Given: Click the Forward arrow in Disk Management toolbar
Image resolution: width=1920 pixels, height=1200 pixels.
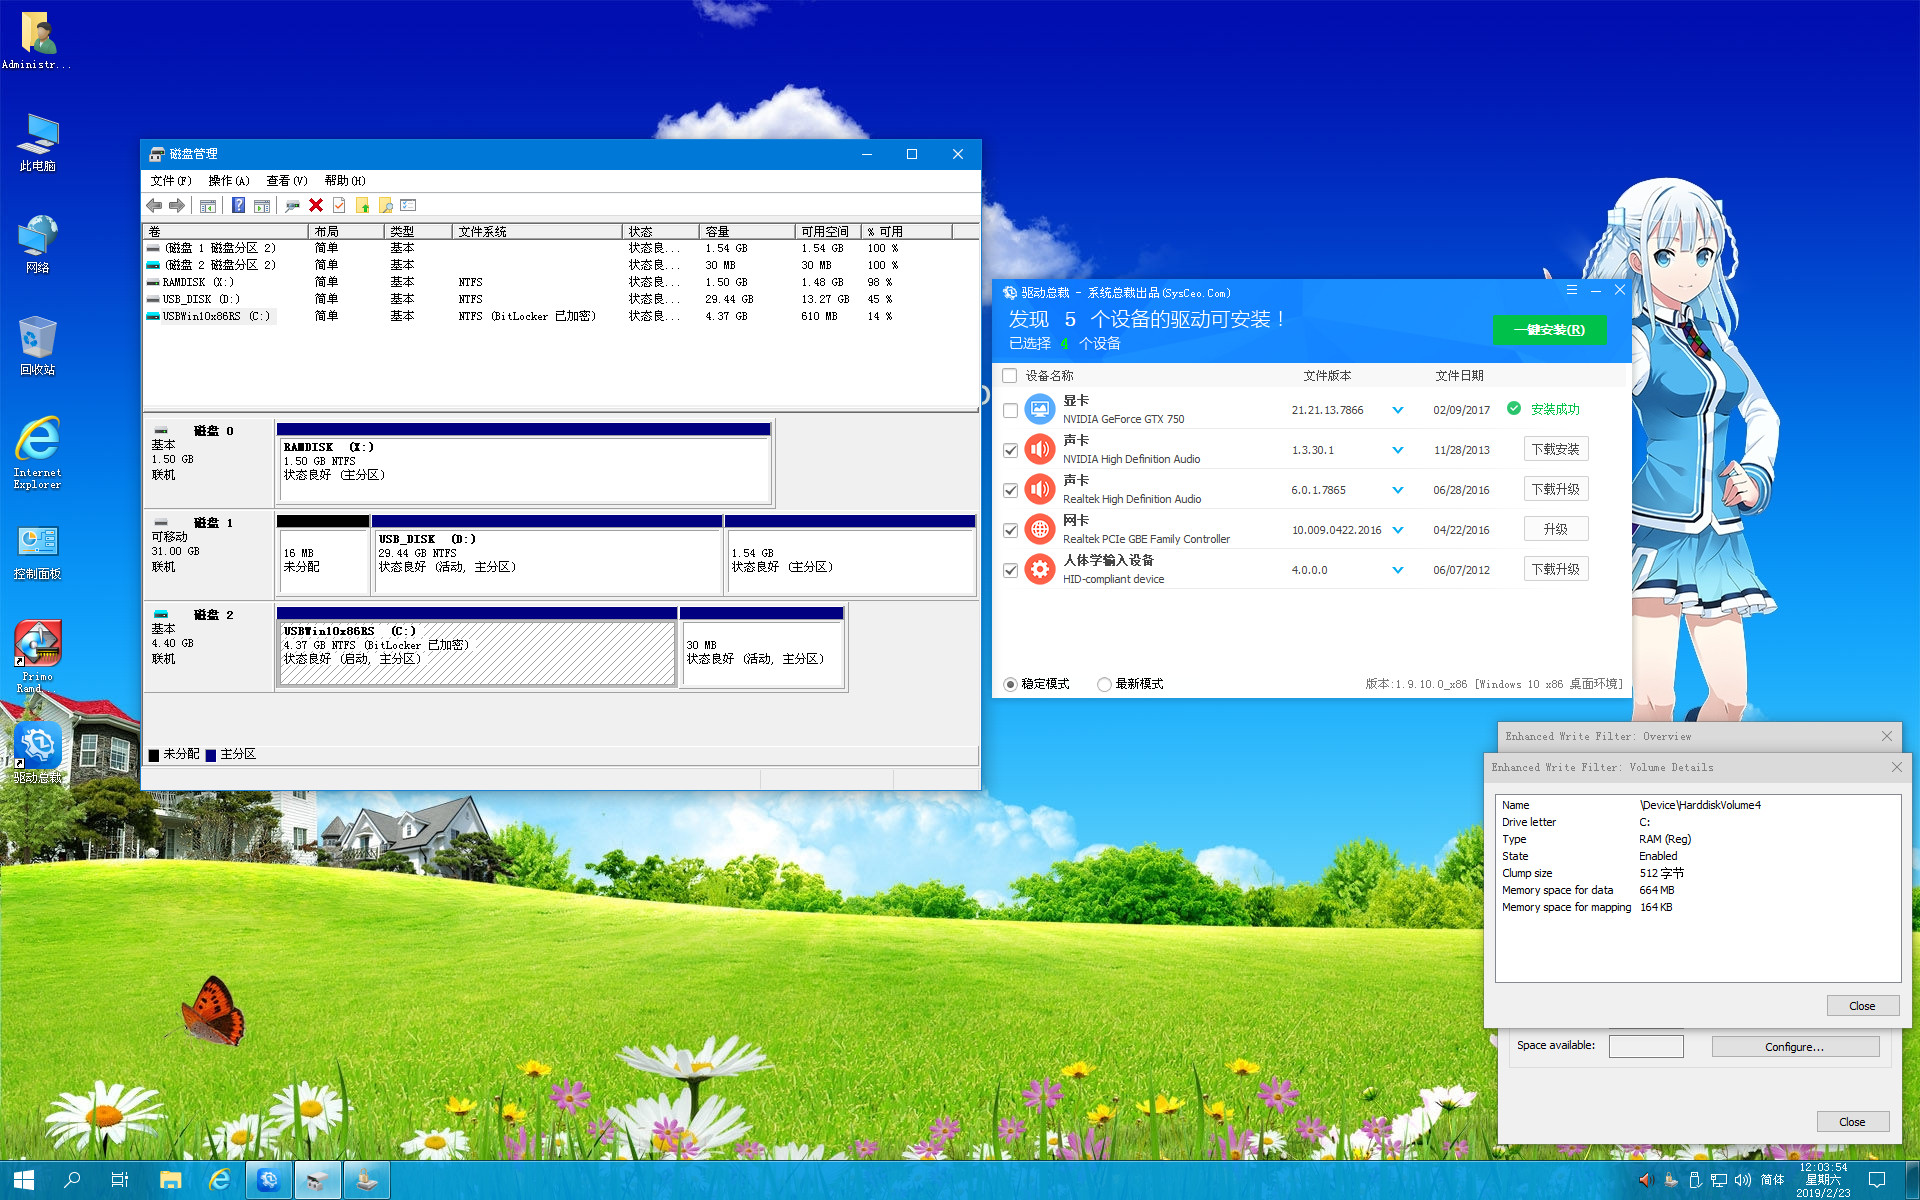Looking at the screenshot, I should pos(177,205).
